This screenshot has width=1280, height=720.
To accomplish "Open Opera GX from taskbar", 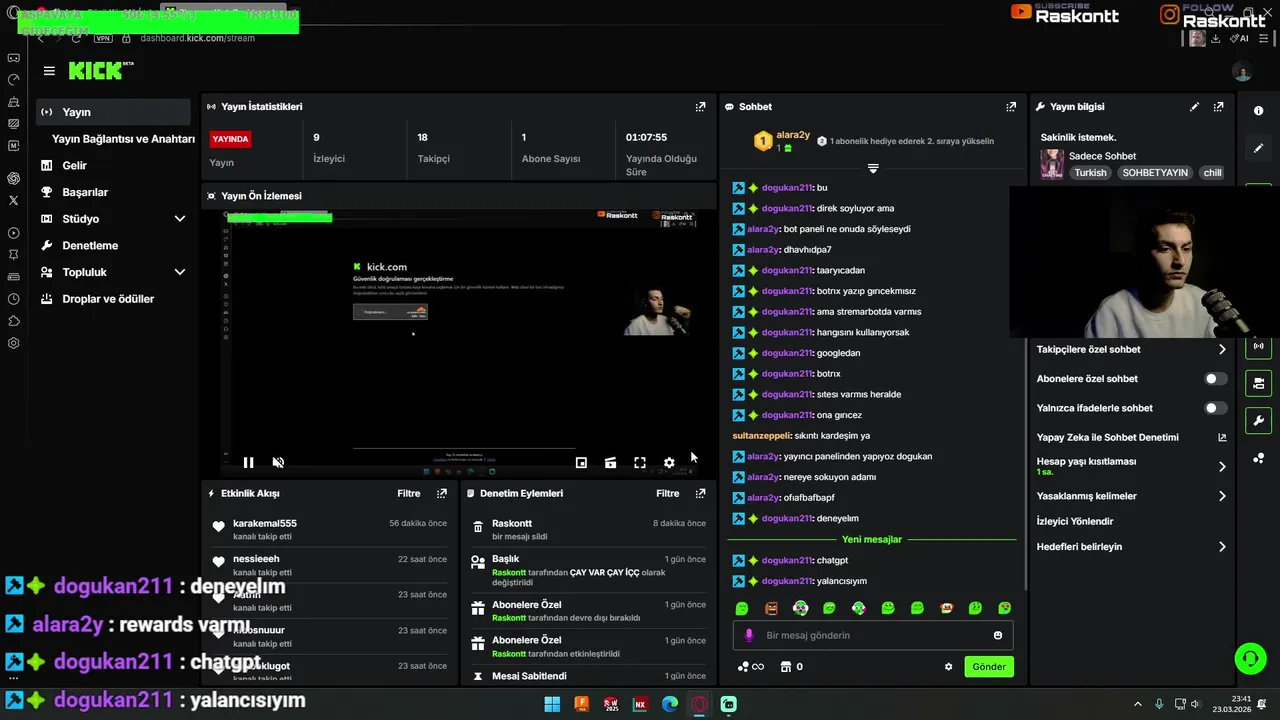I will 699,704.
